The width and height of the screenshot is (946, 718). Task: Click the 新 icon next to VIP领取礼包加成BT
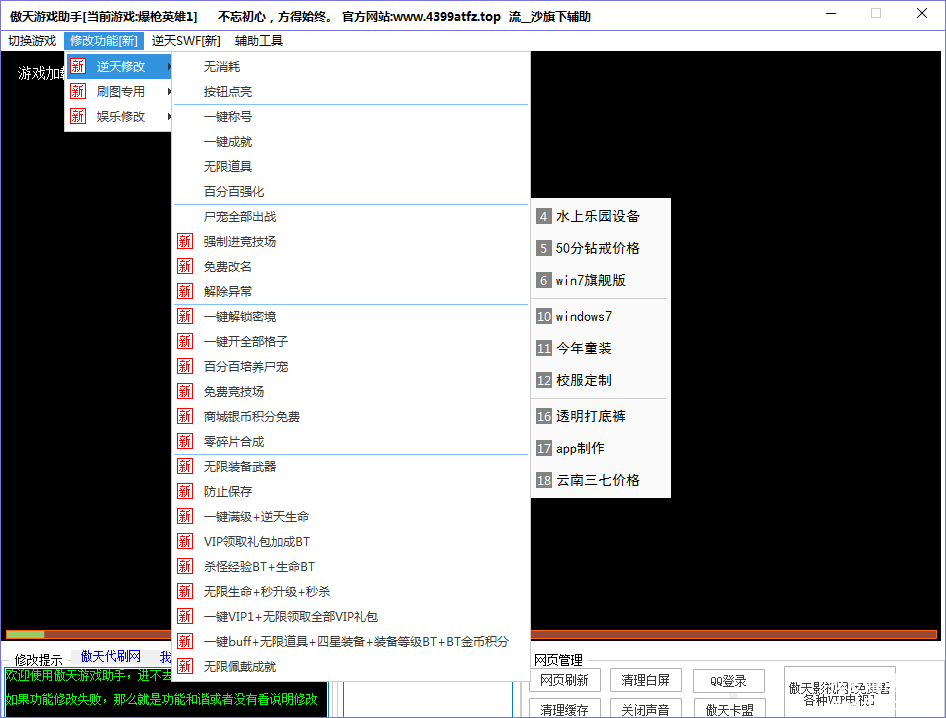(x=185, y=541)
